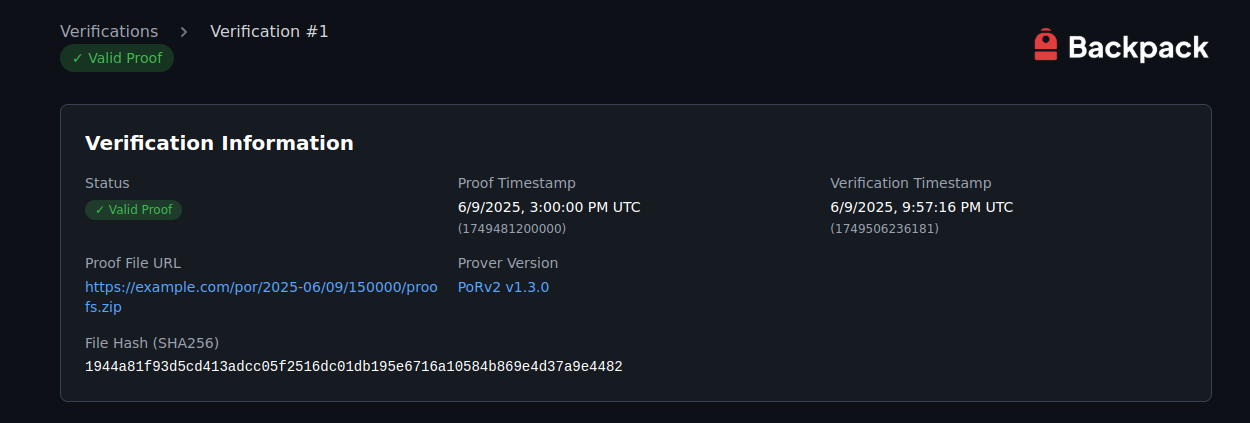
Task: Click the epoch value 1749481200000
Action: (x=512, y=229)
